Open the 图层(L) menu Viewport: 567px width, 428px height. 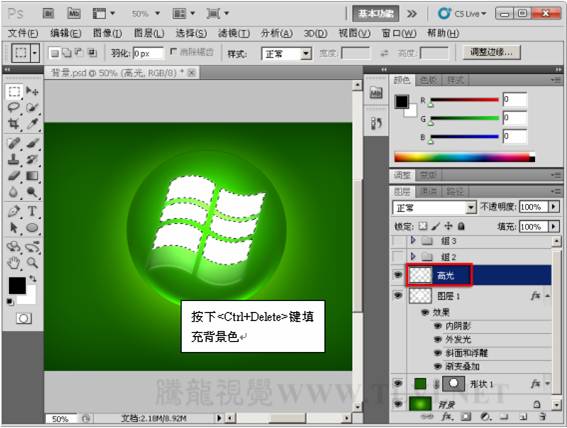149,34
